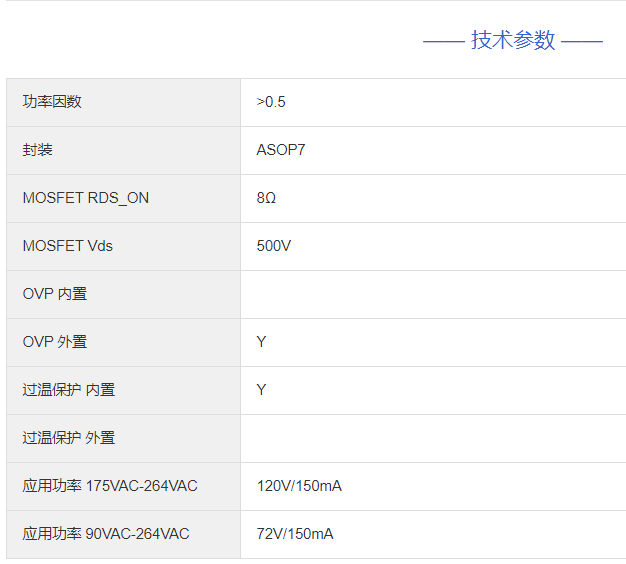Select the 过温保护 外置 label

[69, 438]
